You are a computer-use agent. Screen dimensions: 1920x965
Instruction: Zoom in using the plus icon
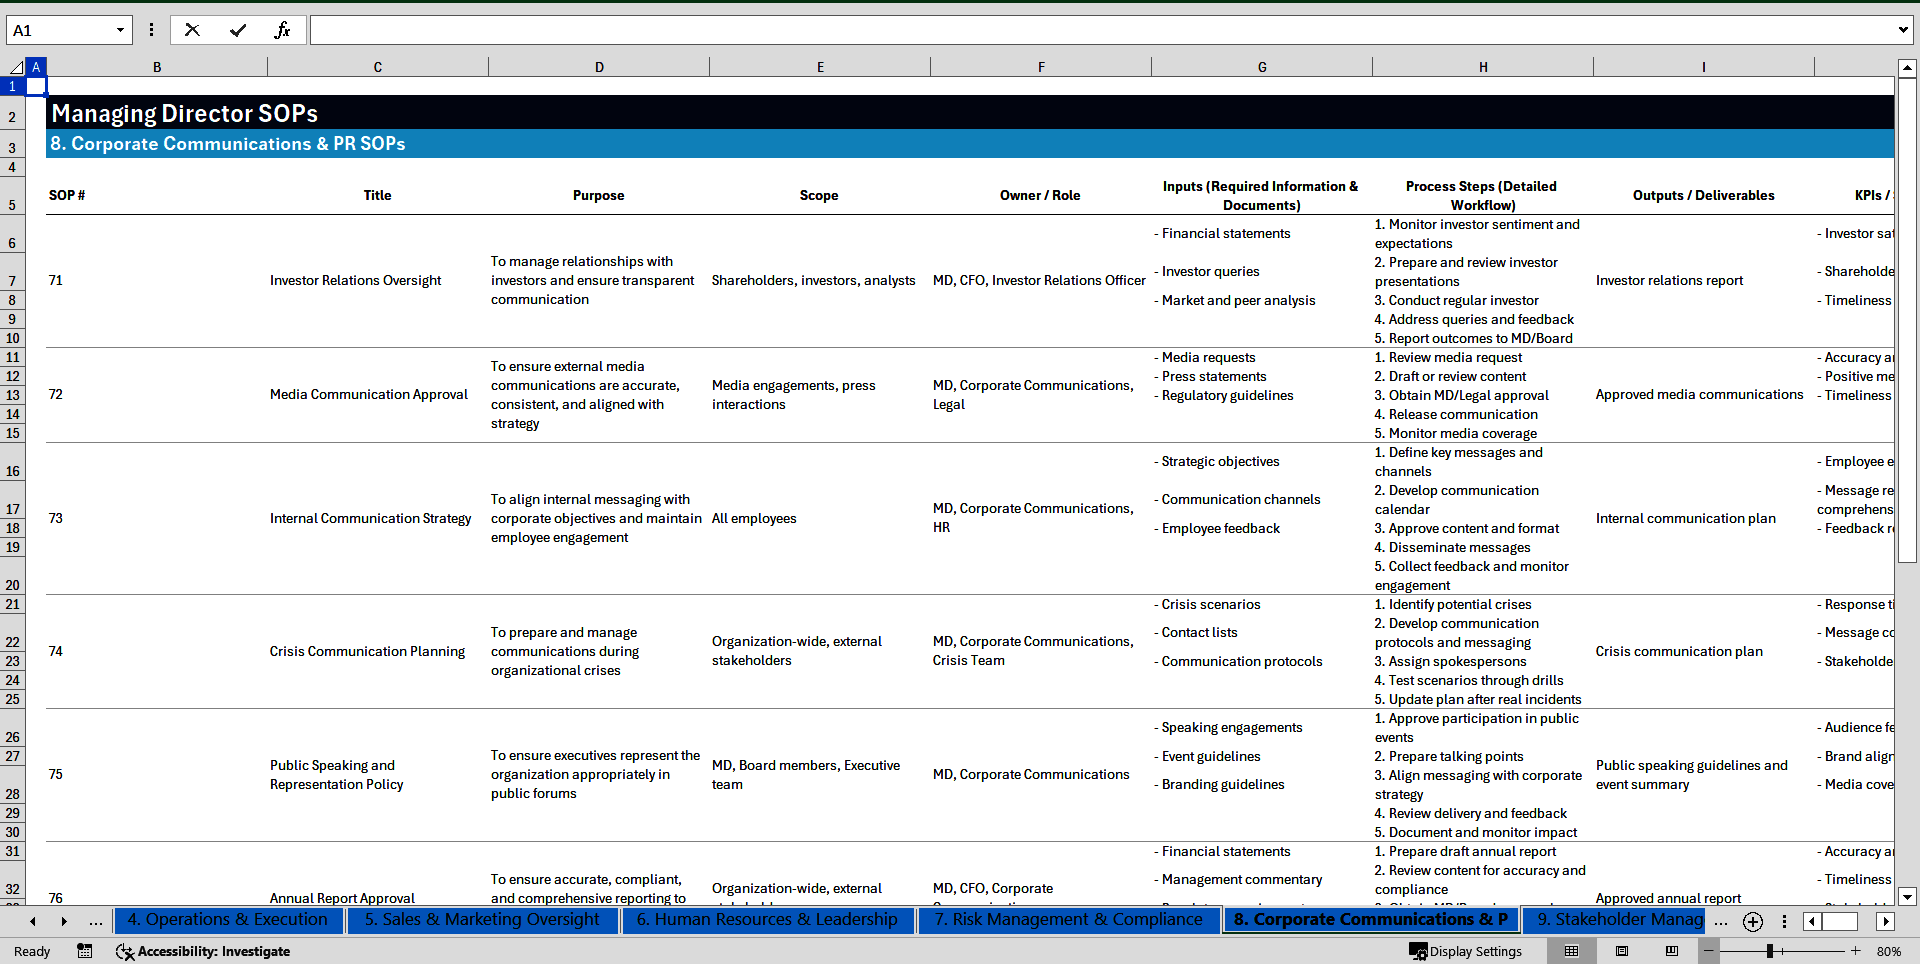pos(1855,951)
